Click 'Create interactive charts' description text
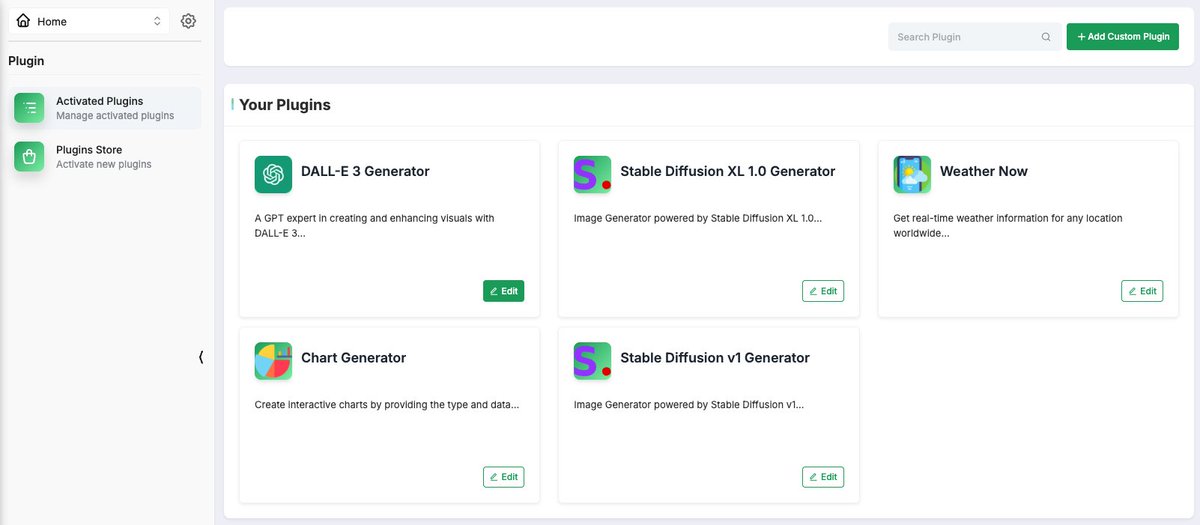The height and width of the screenshot is (525, 1200). tap(387, 405)
